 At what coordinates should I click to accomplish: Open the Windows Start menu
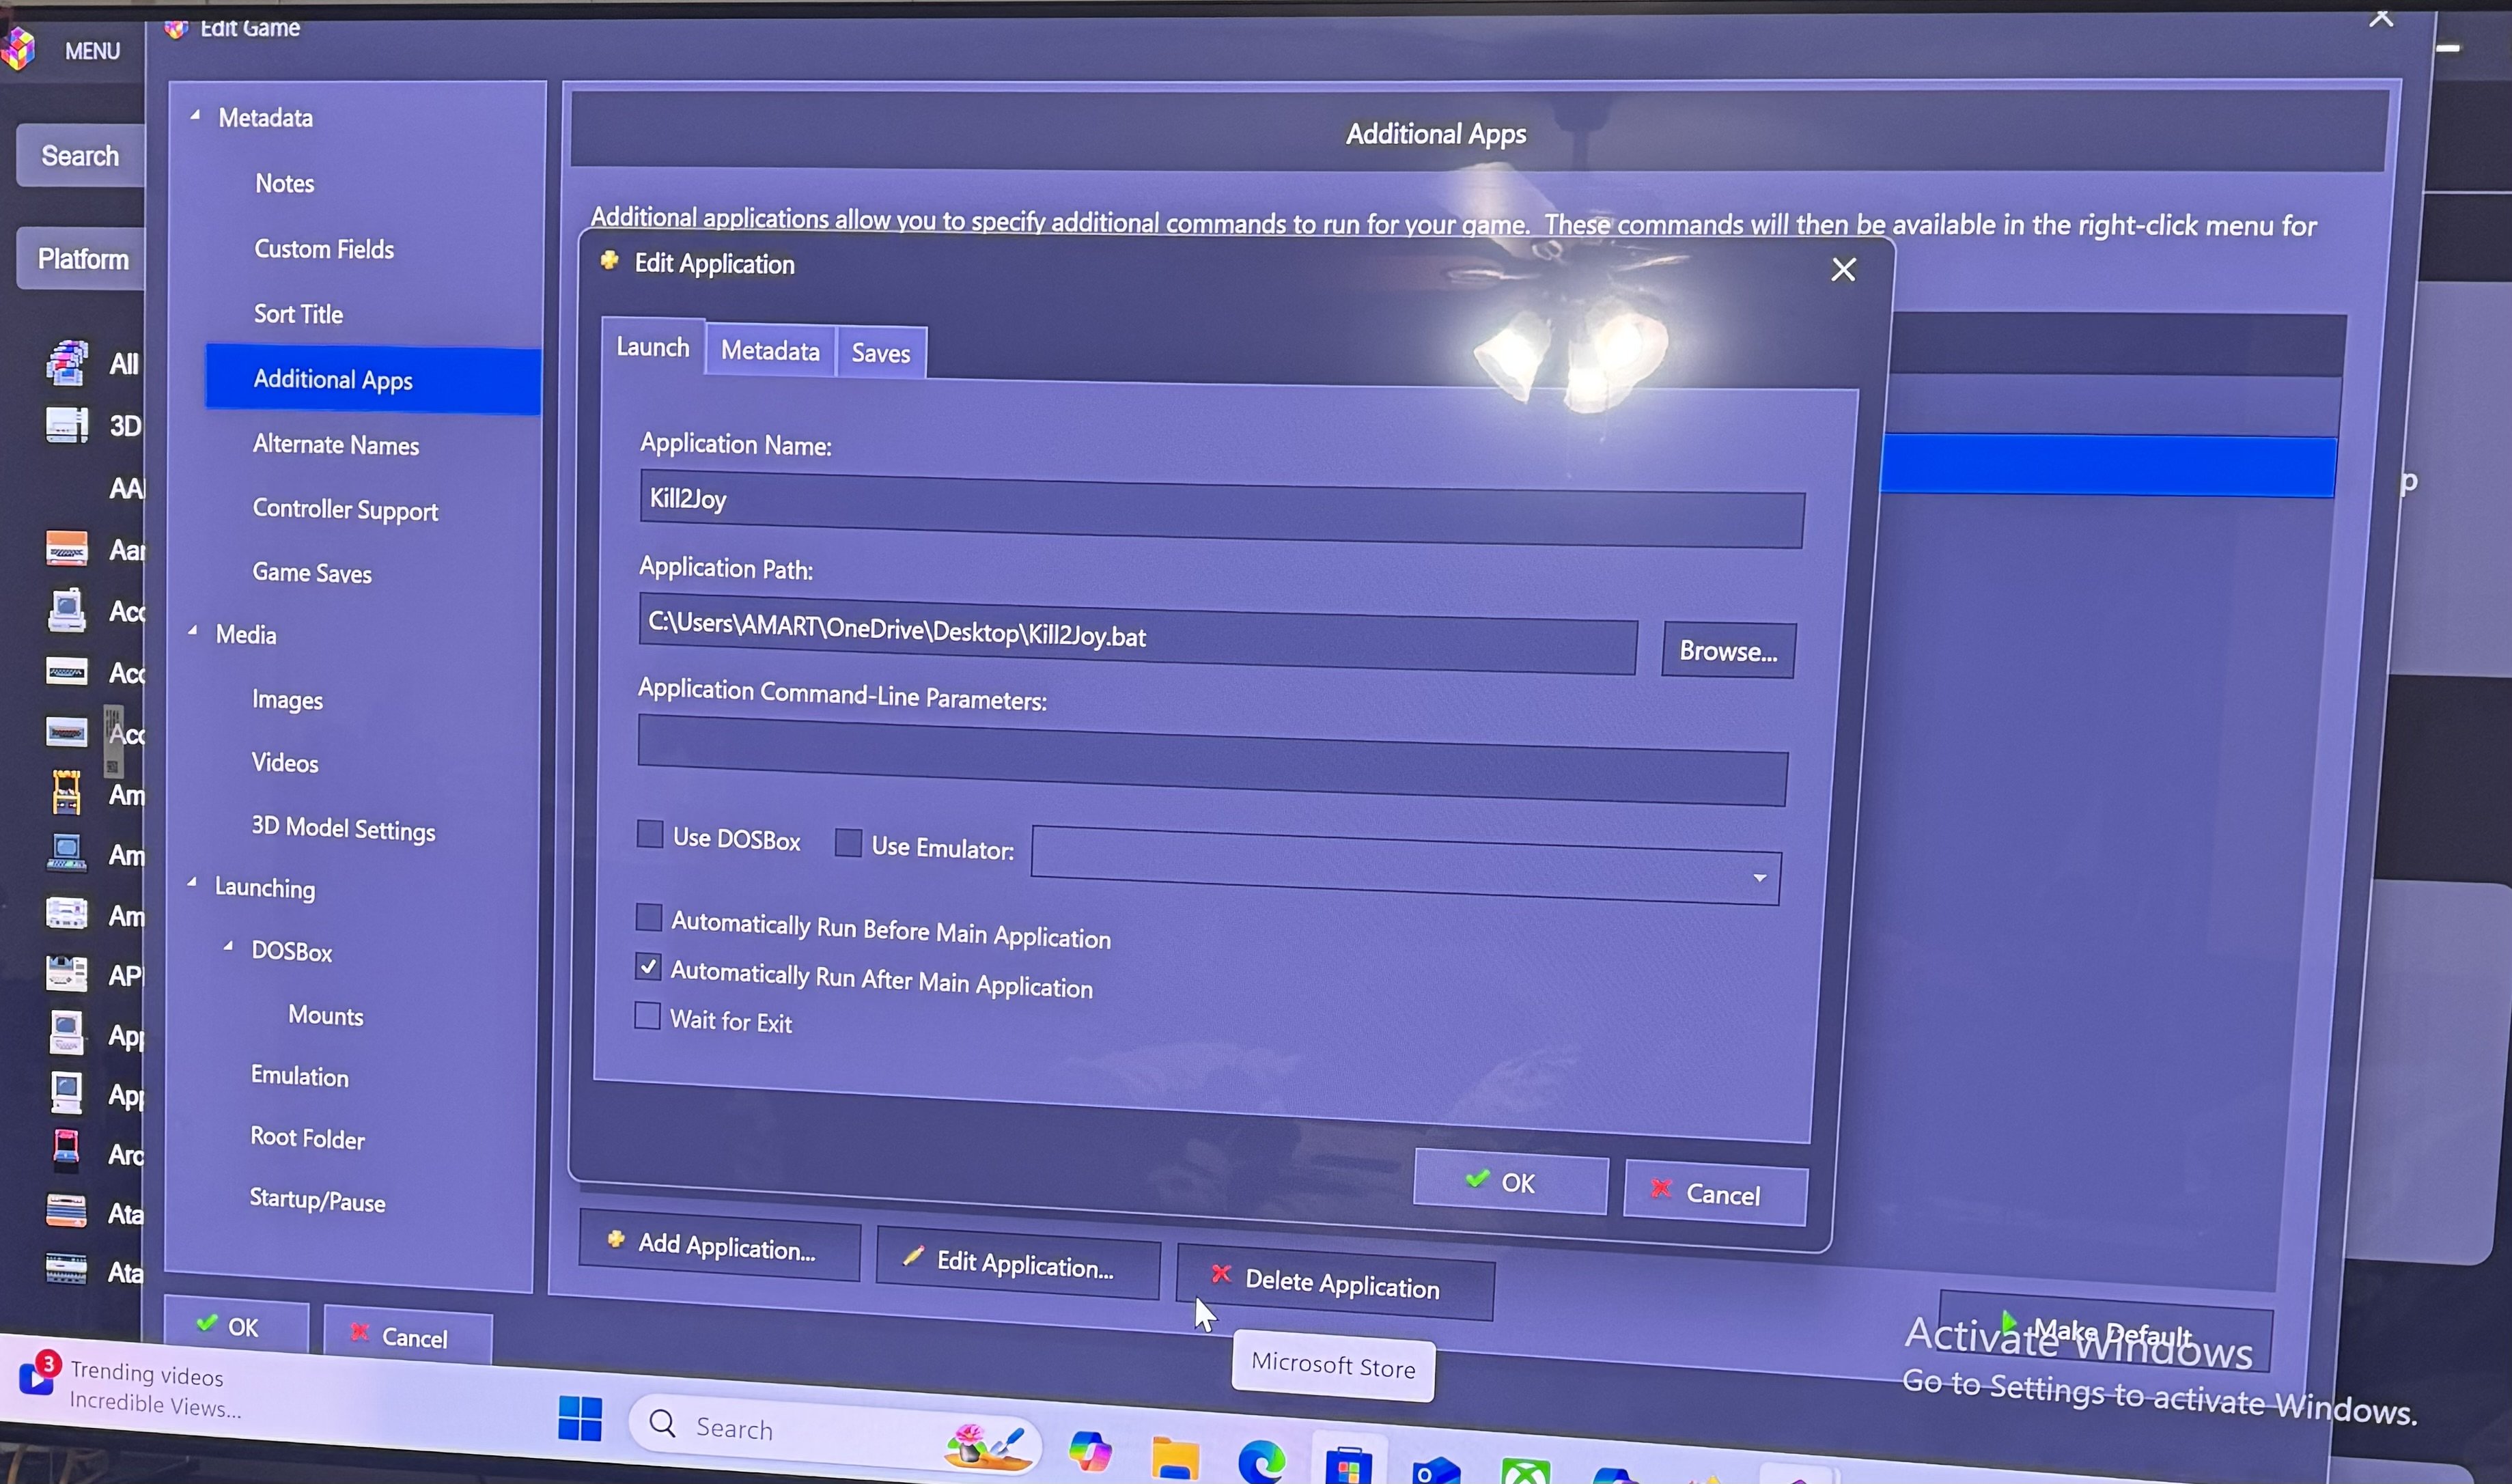580,1418
